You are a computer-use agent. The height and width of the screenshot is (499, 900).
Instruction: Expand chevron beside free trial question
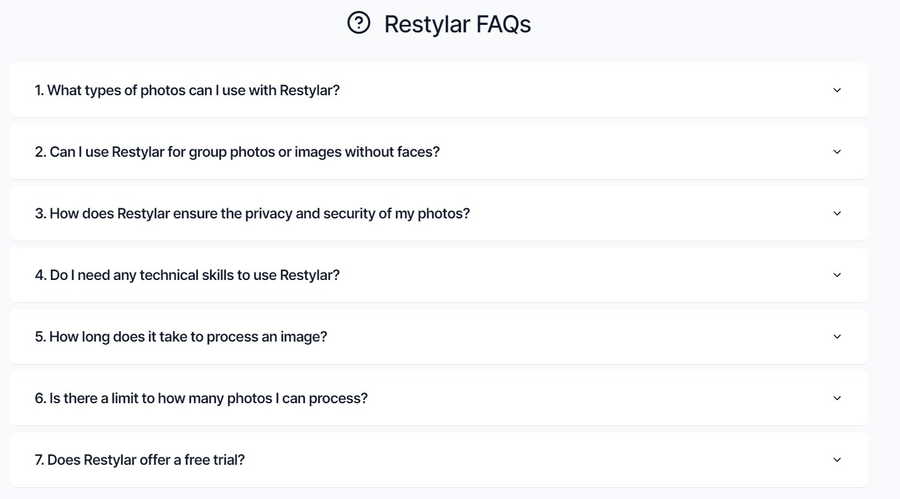(837, 460)
